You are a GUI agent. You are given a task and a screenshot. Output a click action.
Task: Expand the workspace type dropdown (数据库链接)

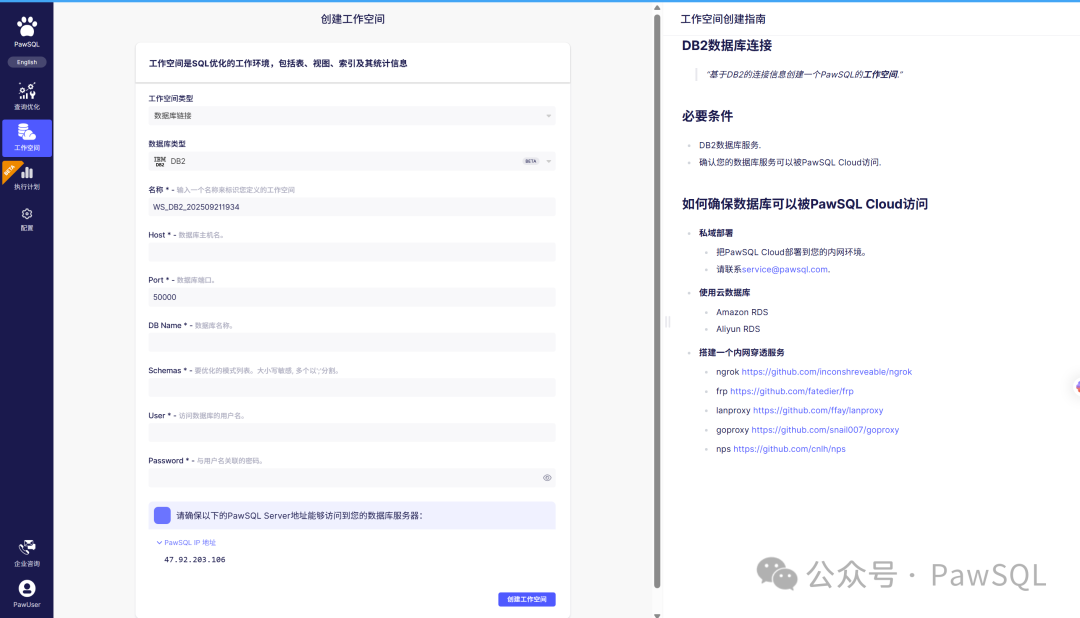351,116
